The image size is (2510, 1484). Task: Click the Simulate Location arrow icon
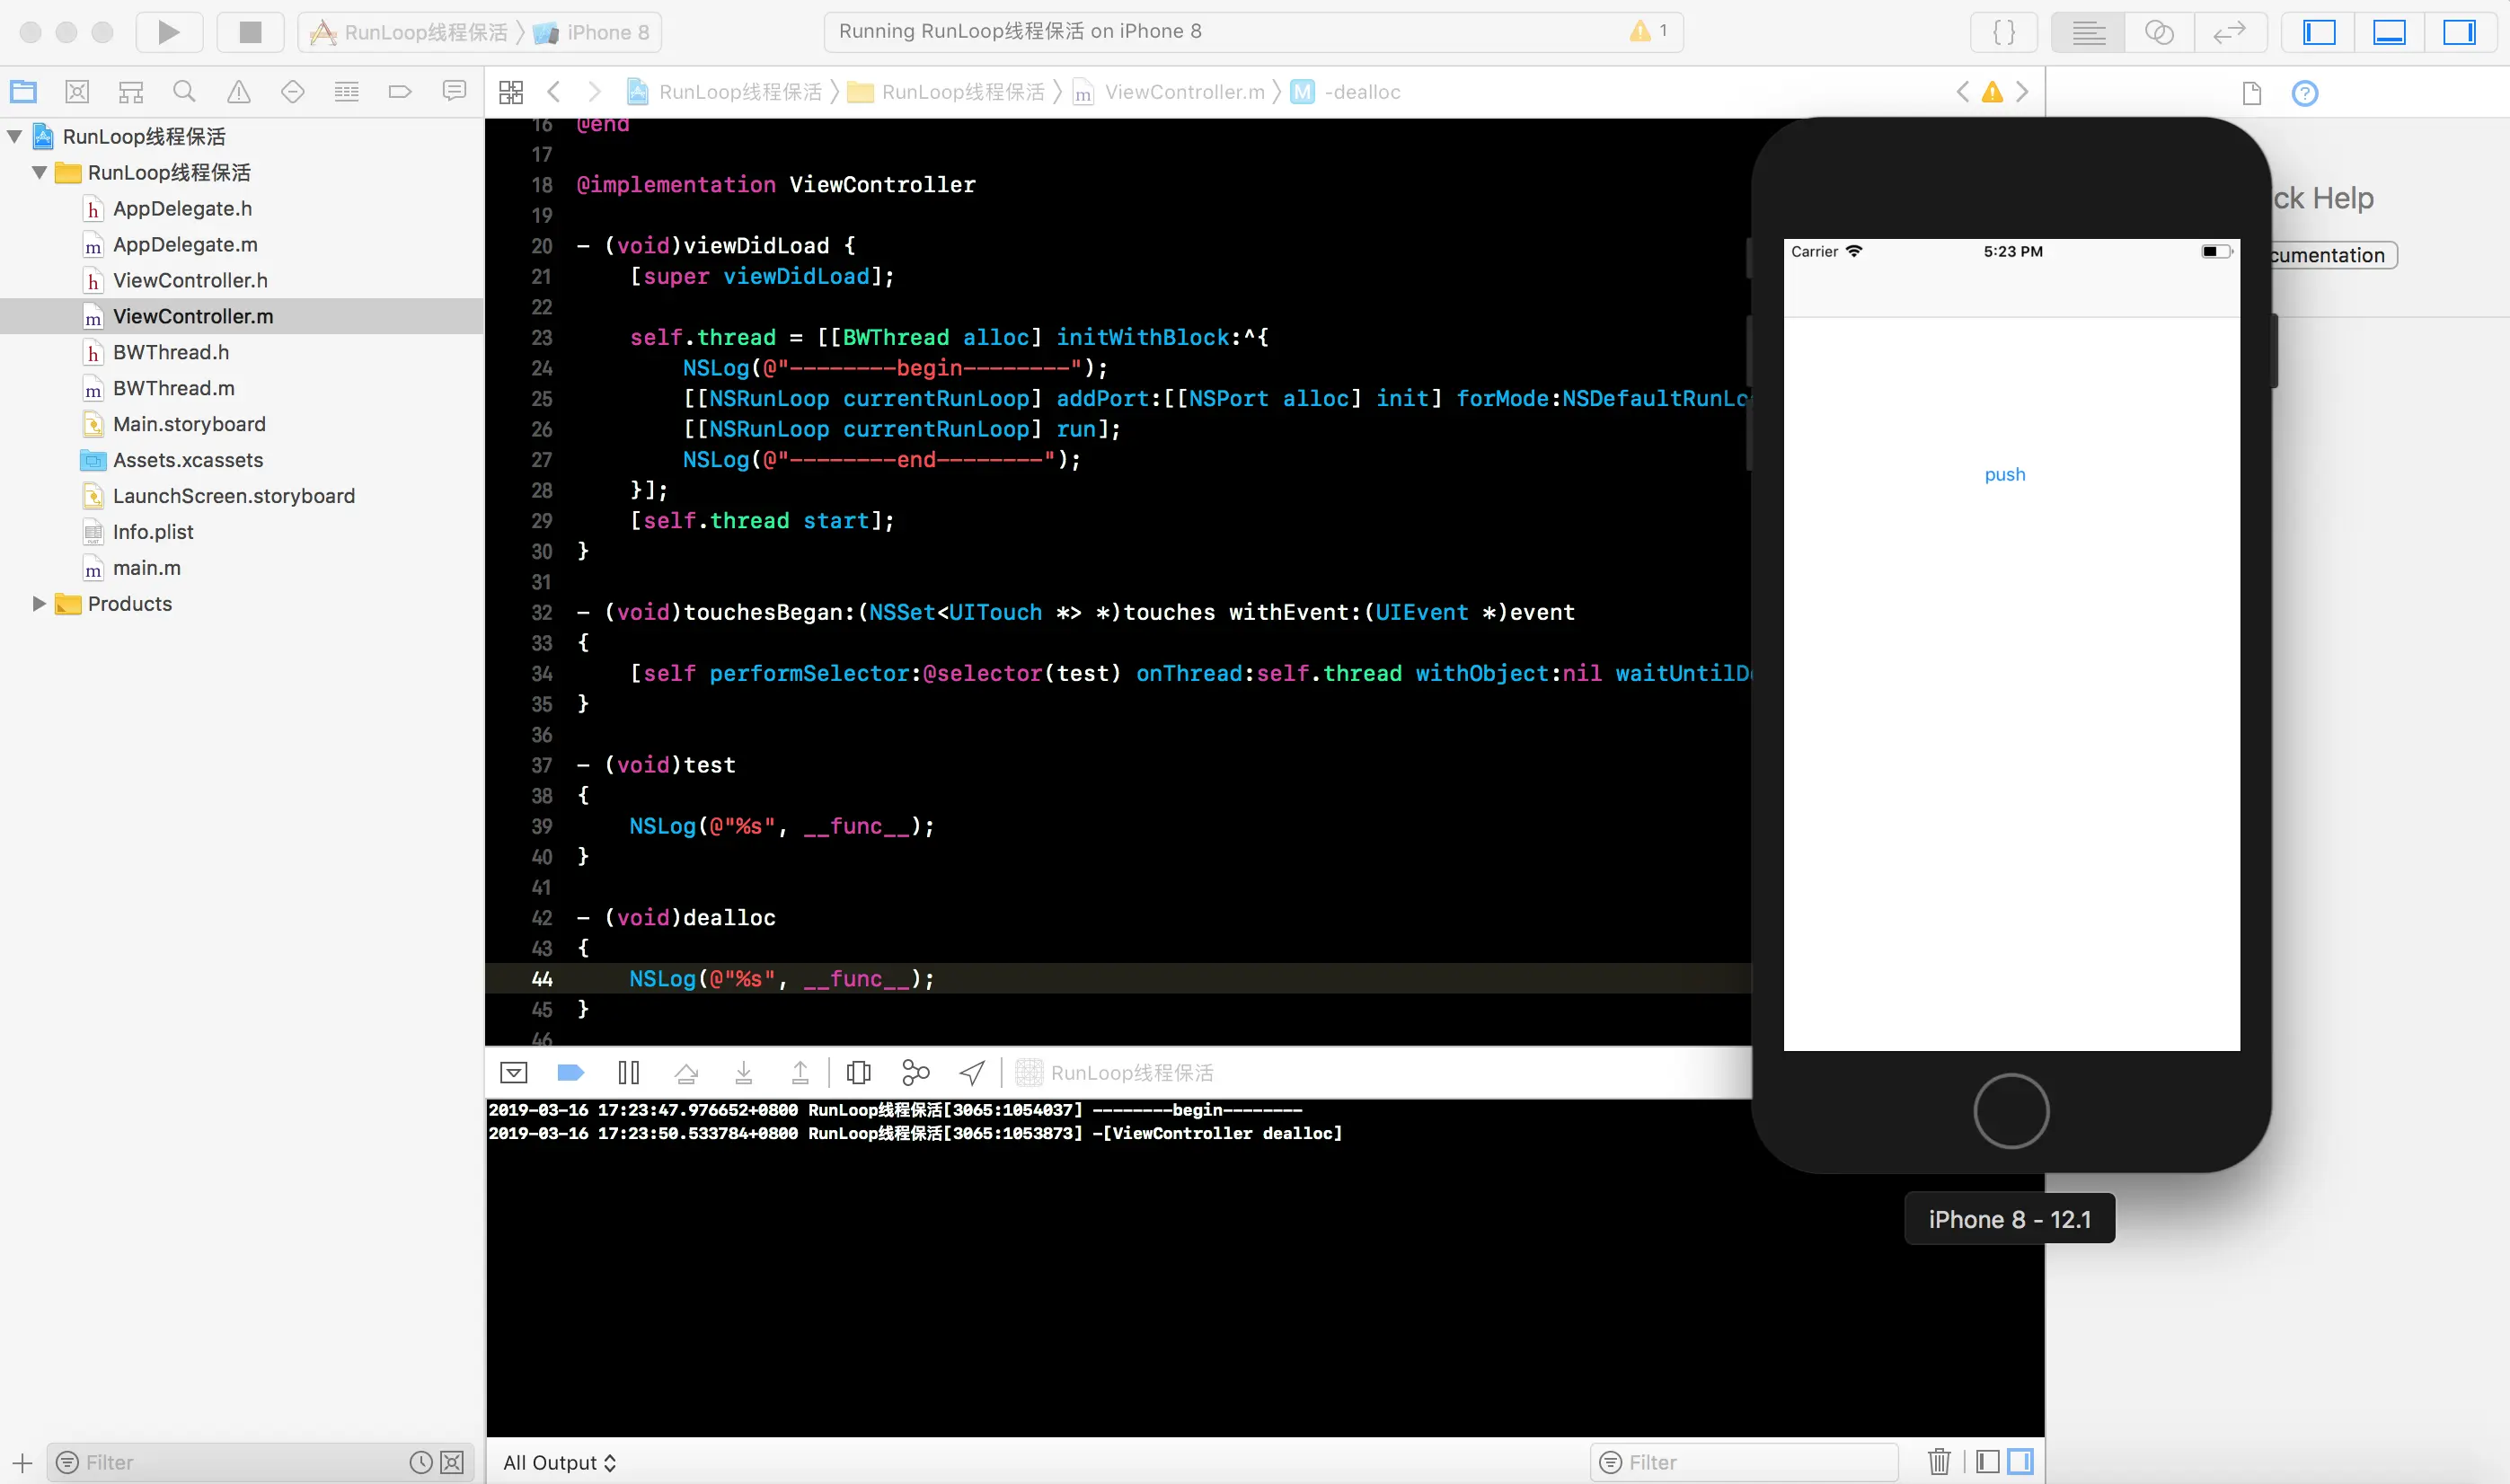(972, 1073)
